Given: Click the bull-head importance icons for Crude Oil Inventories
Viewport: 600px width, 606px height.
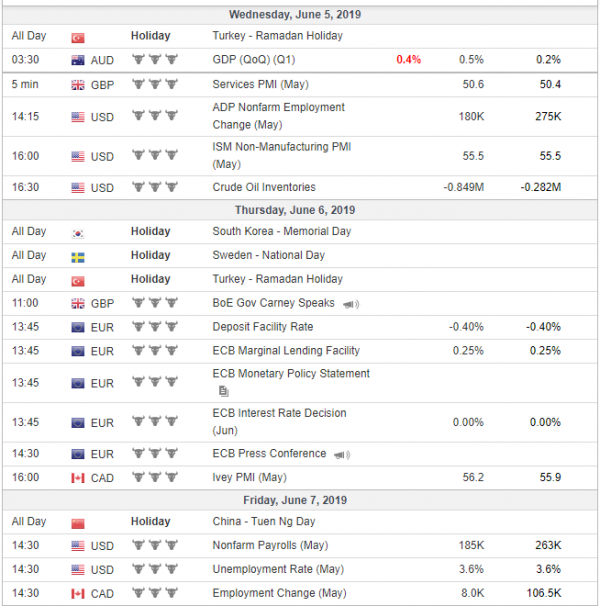Looking at the screenshot, I should click(x=155, y=187).
